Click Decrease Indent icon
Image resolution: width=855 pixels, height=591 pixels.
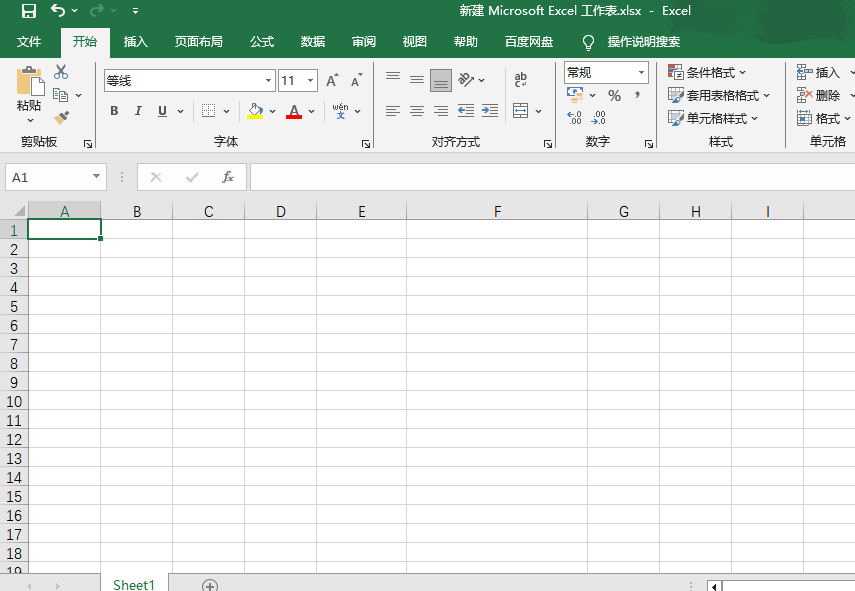point(466,111)
